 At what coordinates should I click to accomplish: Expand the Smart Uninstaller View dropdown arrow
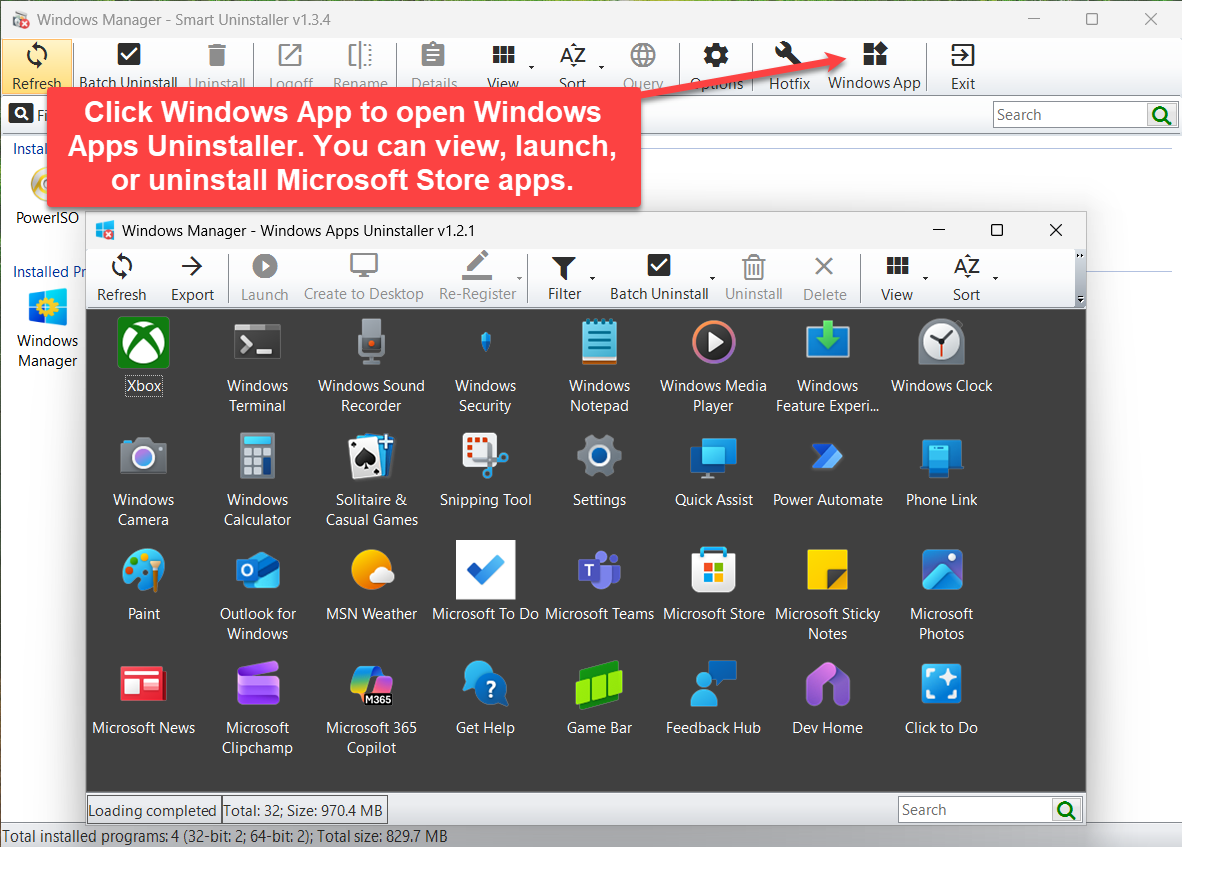pyautogui.click(x=531, y=68)
